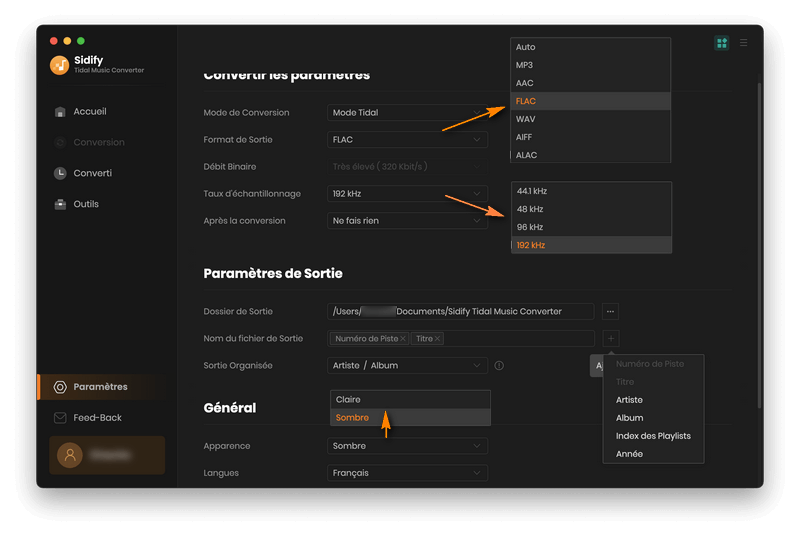
Task: Click the plus button to add filename tag
Action: (611, 339)
